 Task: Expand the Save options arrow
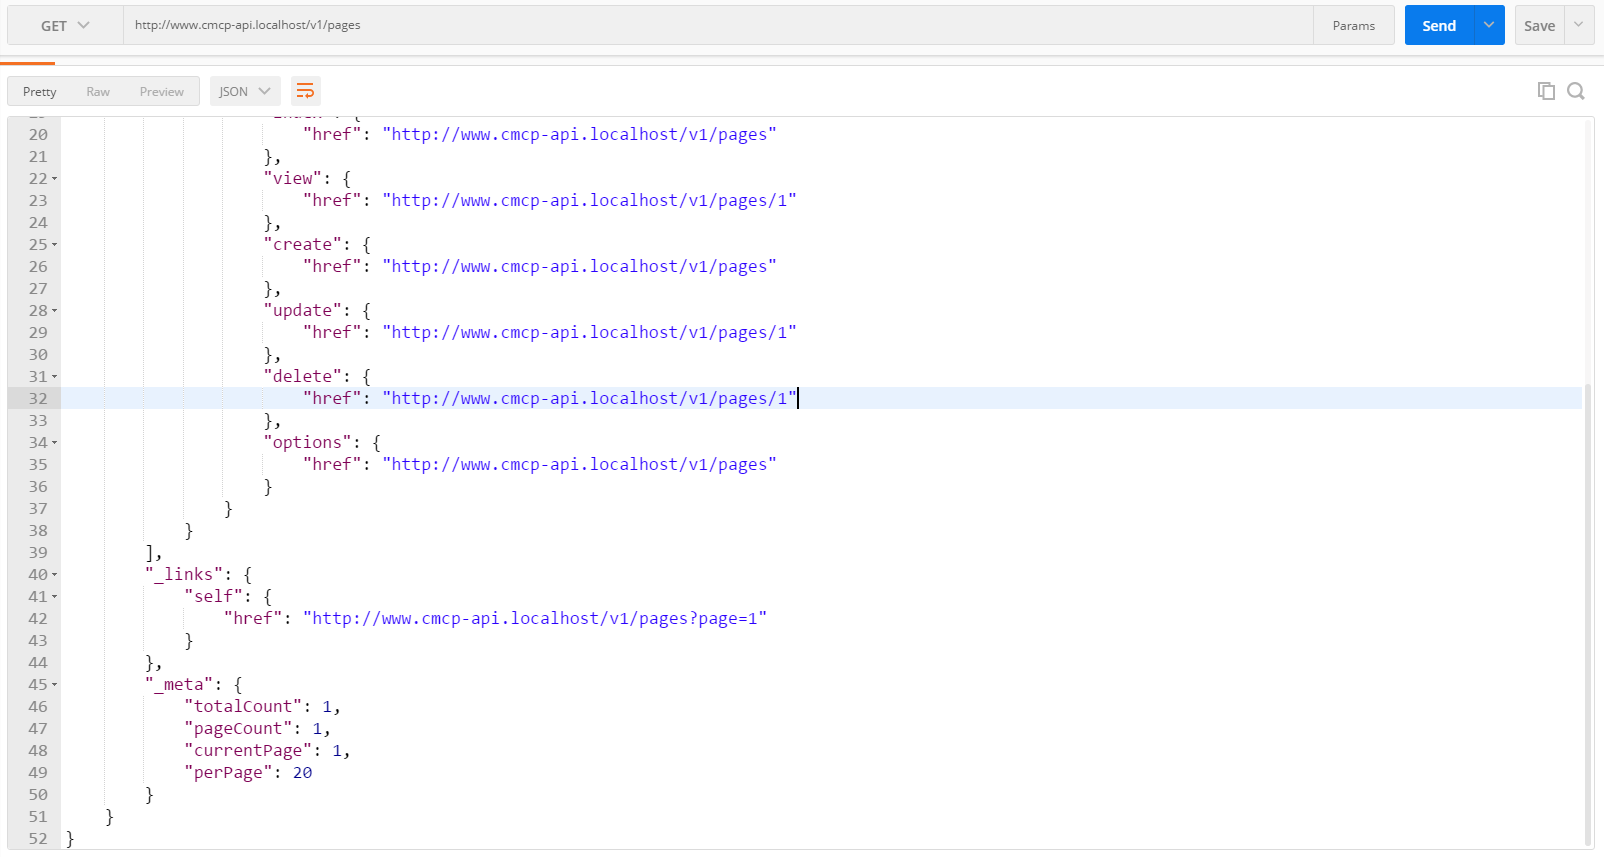[x=1579, y=26]
